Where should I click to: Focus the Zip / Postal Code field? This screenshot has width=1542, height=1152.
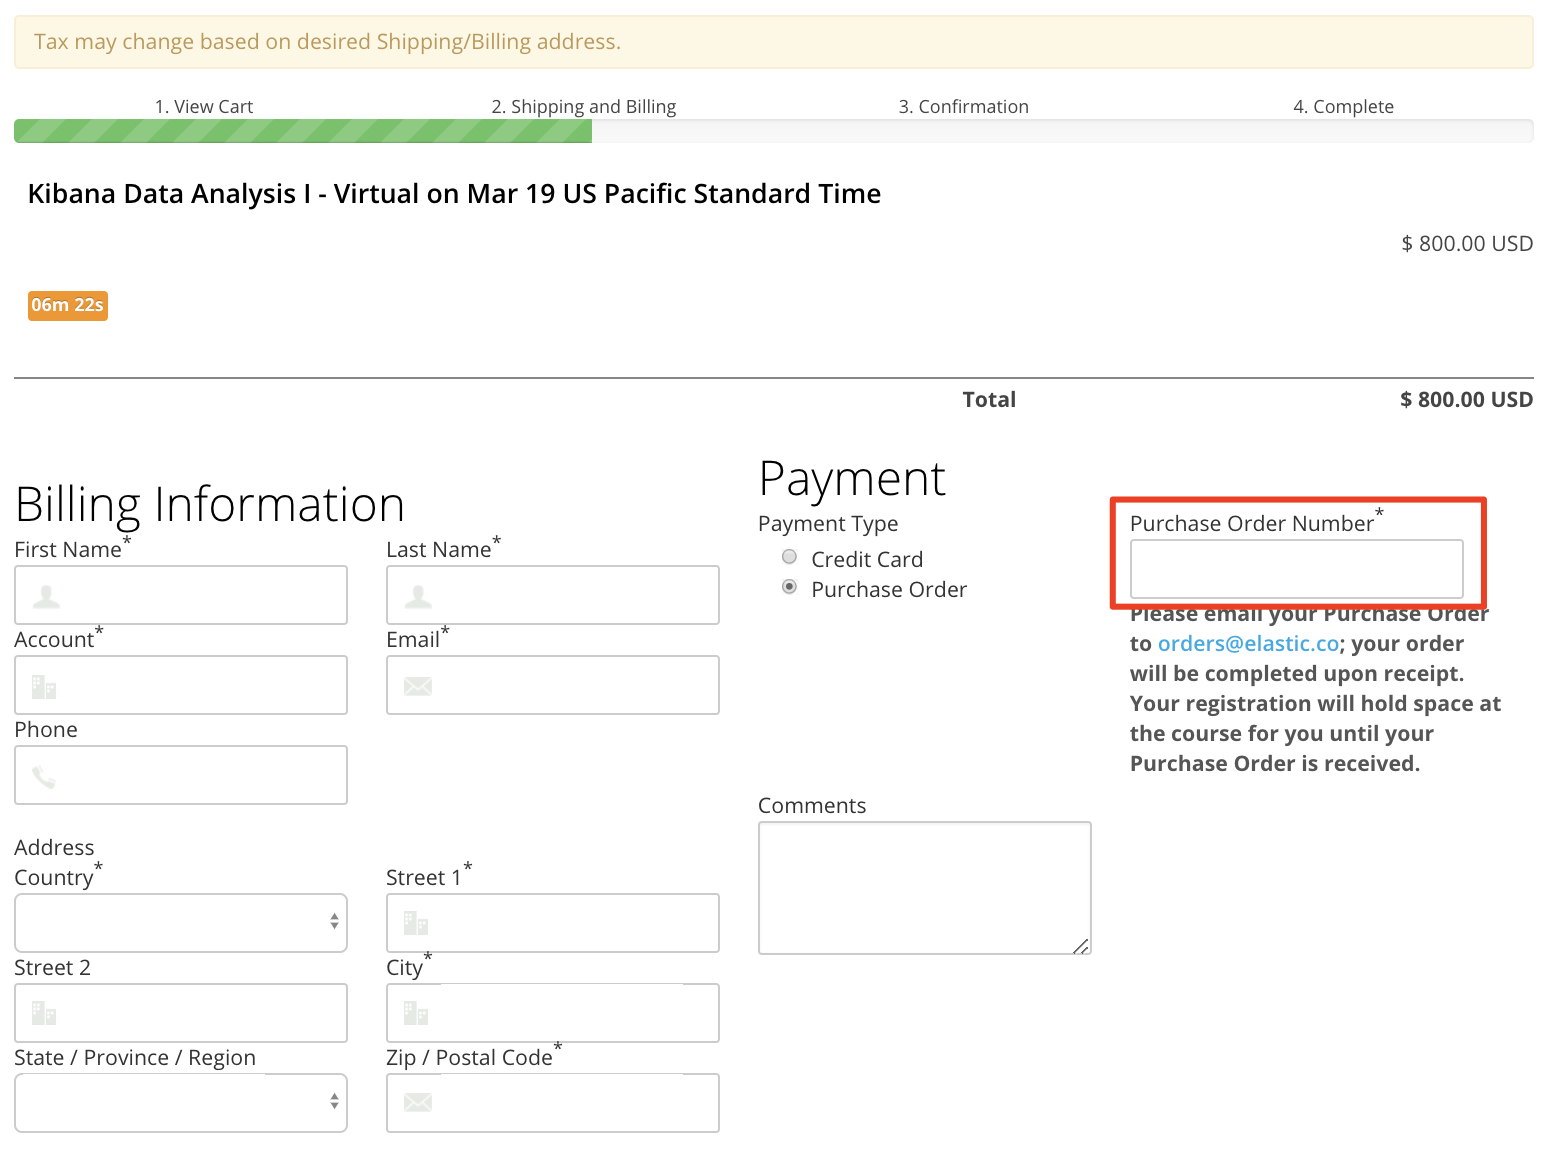[553, 1103]
